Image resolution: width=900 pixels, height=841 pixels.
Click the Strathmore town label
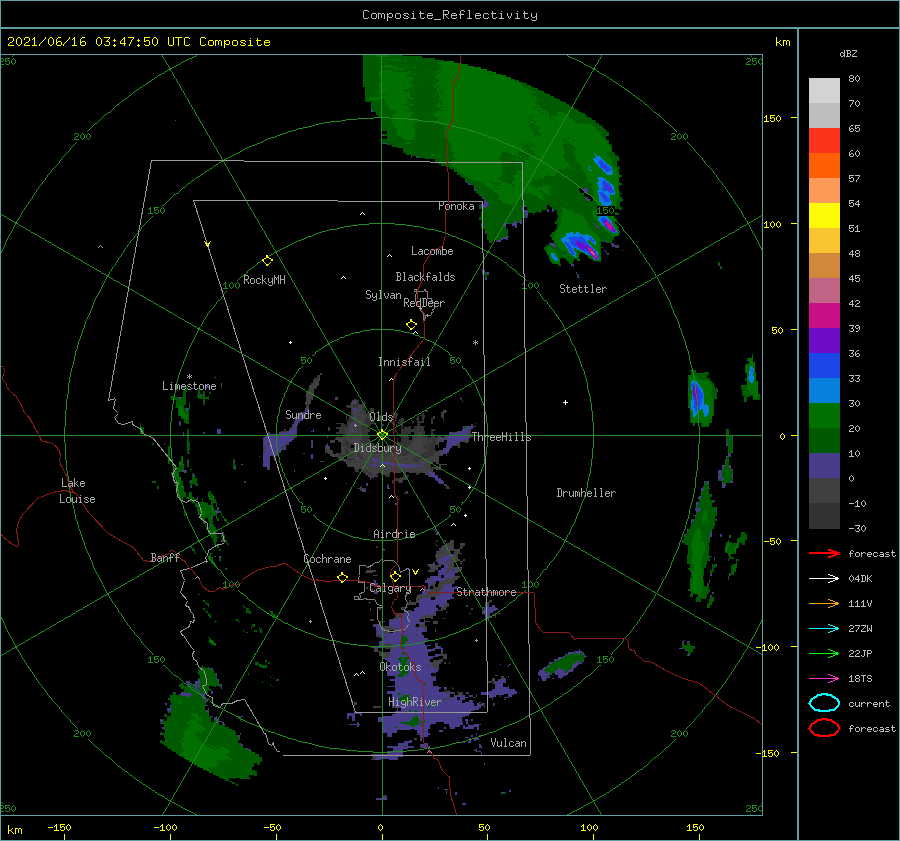486,592
